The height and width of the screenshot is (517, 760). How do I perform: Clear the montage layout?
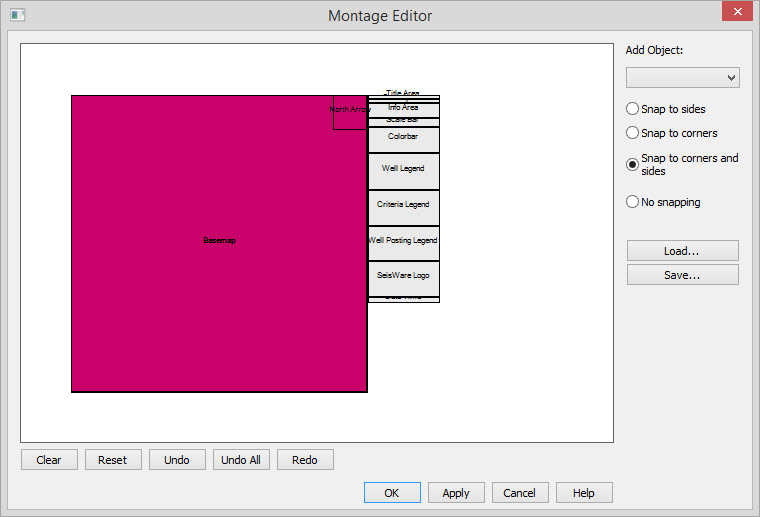coord(49,460)
